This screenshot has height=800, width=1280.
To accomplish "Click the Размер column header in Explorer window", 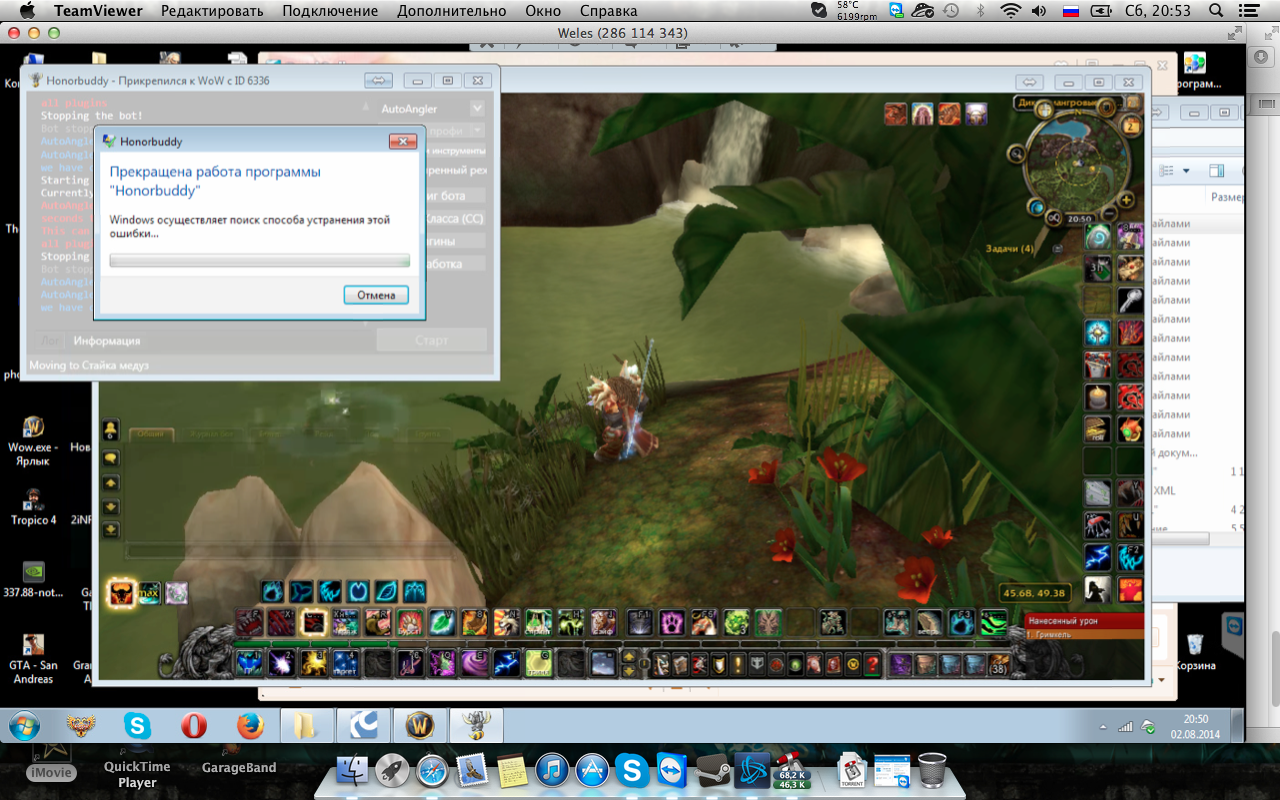I will pos(1228,197).
